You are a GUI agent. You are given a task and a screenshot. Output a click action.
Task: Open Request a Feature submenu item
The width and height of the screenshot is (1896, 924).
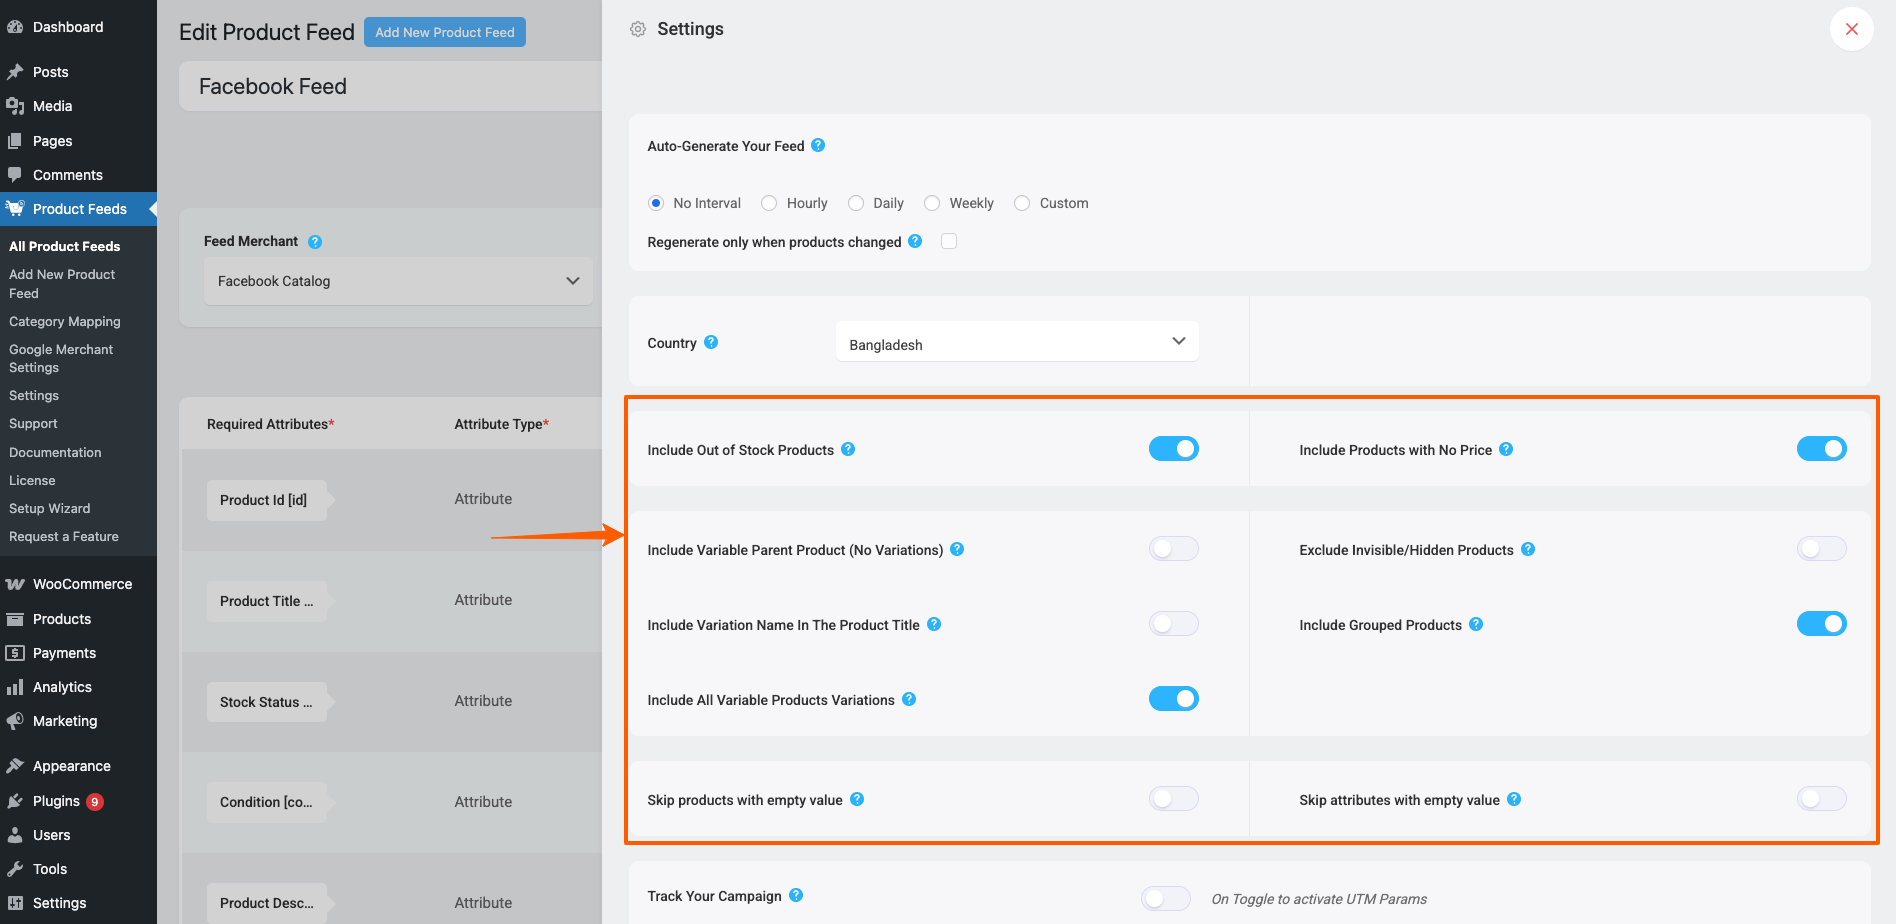[64, 537]
